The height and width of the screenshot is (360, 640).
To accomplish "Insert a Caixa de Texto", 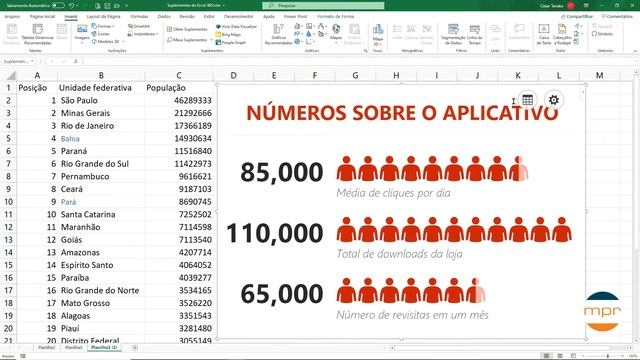I will pyautogui.click(x=544, y=34).
